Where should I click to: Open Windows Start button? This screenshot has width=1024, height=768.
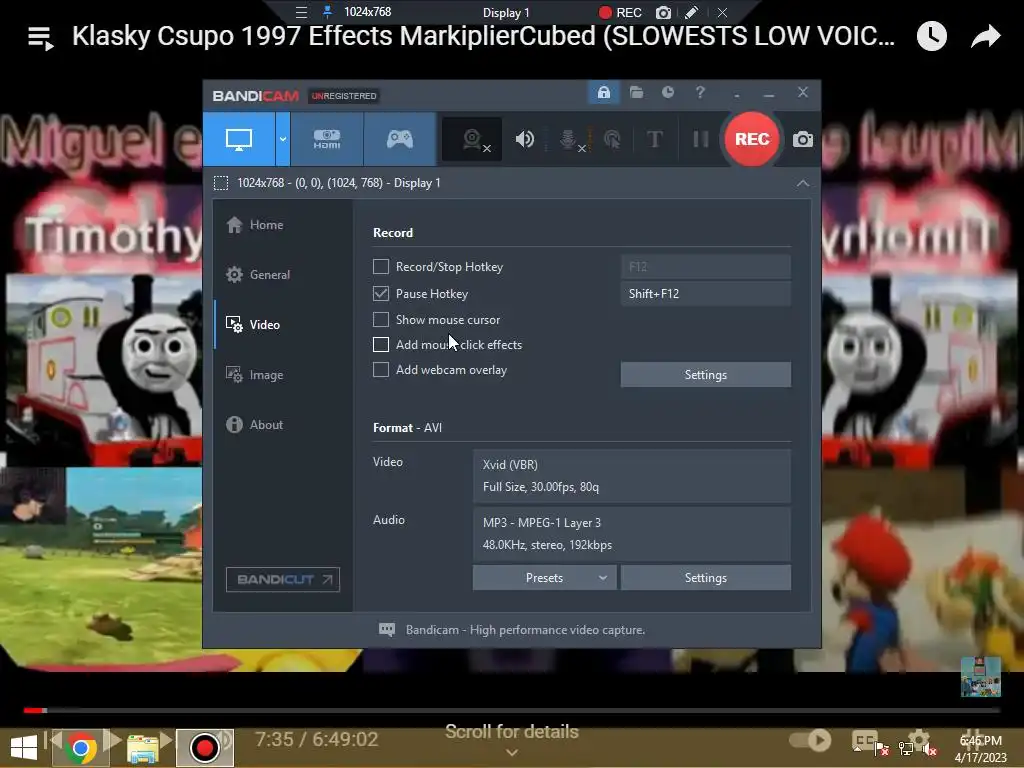click(24, 748)
